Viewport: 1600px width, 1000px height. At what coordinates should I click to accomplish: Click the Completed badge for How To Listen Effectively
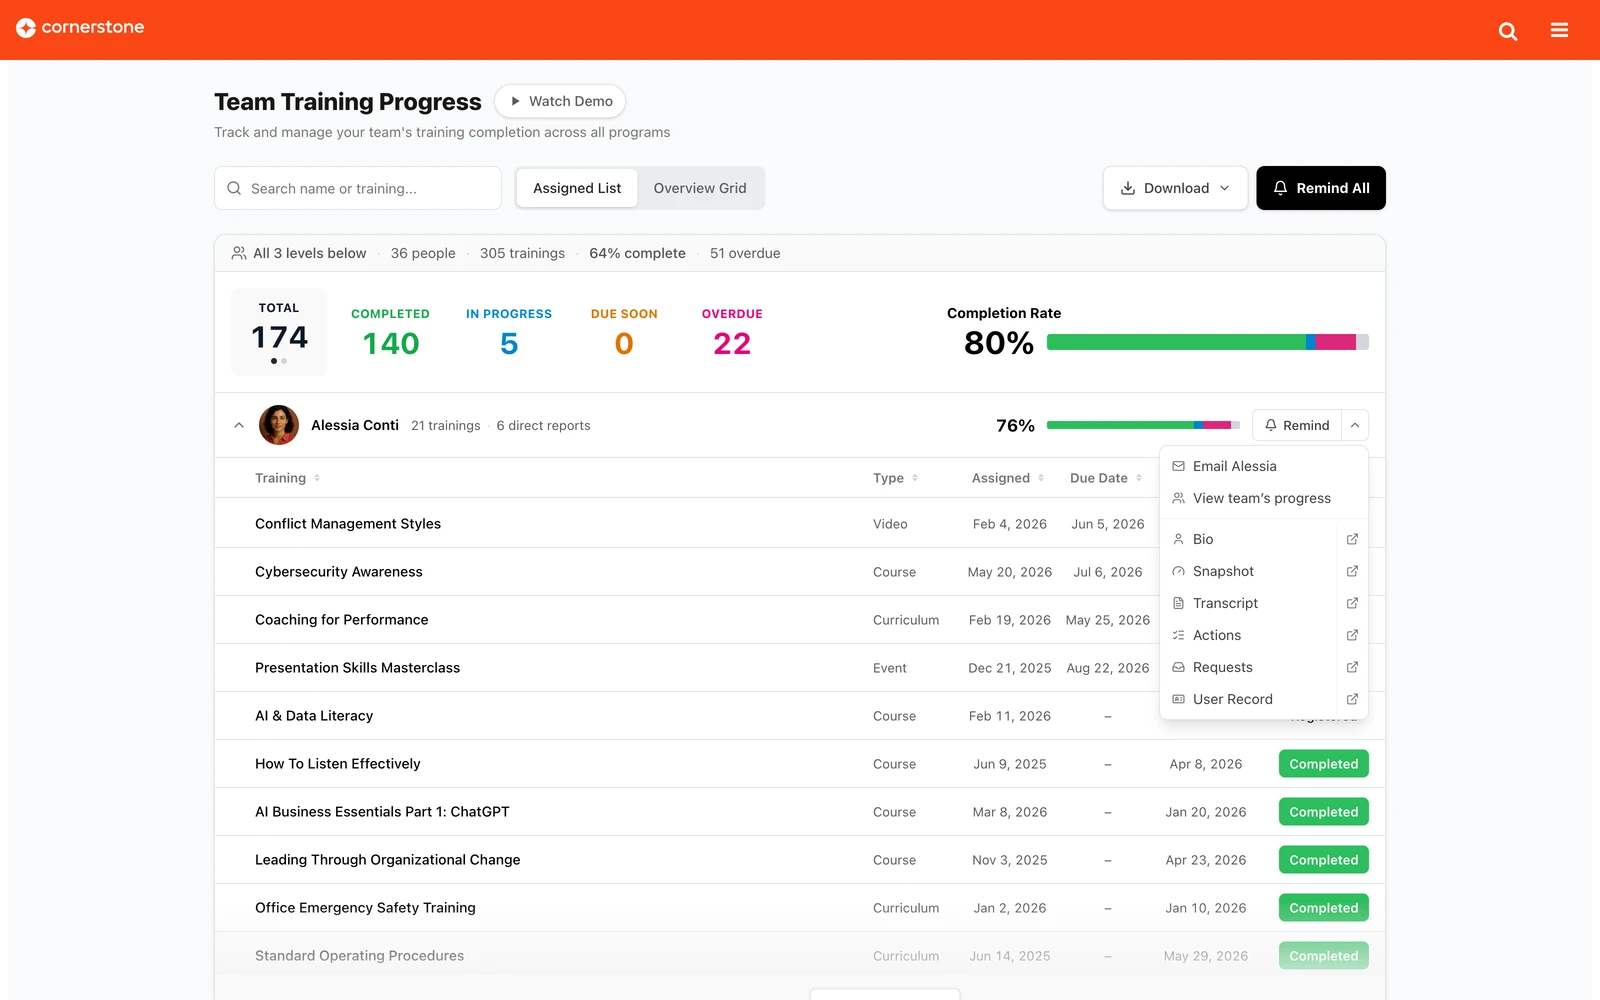[x=1324, y=764]
